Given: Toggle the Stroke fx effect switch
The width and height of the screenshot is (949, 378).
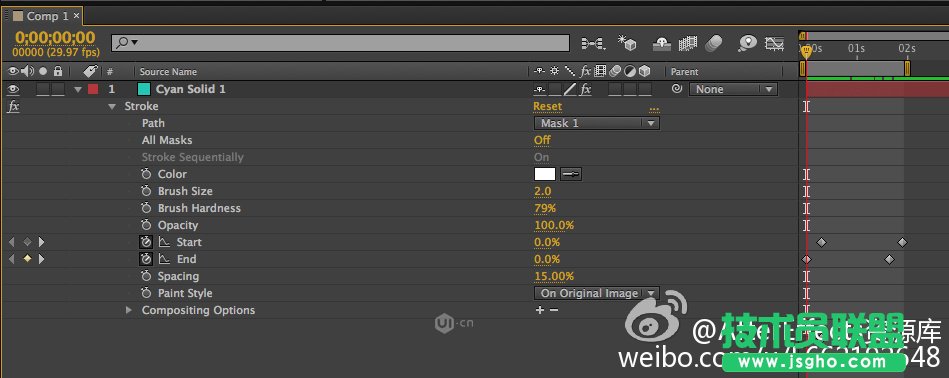Looking at the screenshot, I should point(13,106).
